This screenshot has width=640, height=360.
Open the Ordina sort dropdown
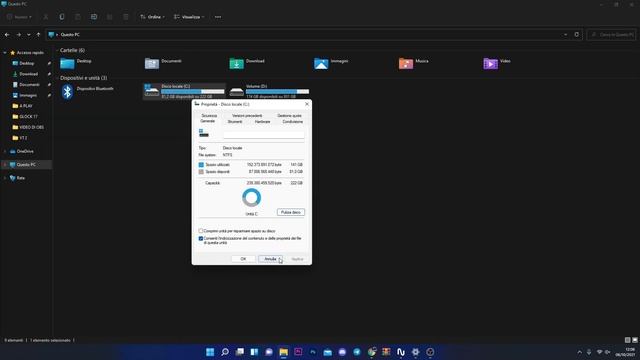point(152,17)
